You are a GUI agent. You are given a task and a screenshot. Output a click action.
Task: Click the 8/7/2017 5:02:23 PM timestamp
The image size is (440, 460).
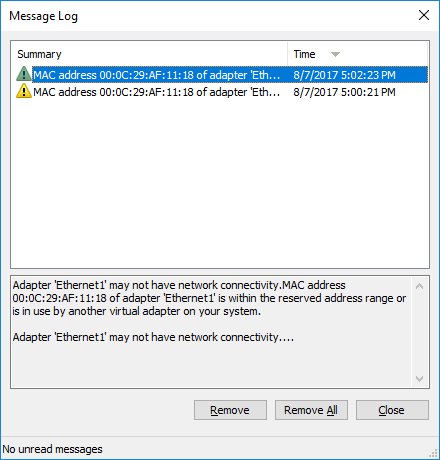(x=344, y=75)
